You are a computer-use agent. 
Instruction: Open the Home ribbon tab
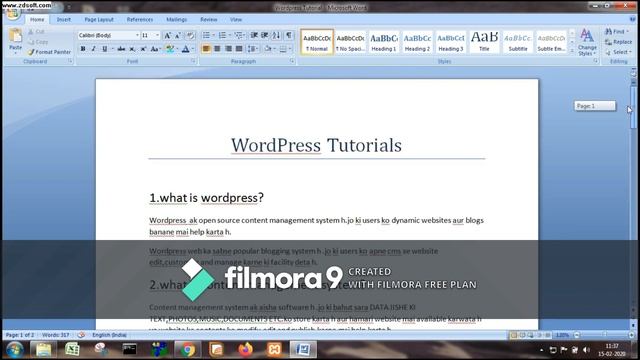tap(37, 20)
